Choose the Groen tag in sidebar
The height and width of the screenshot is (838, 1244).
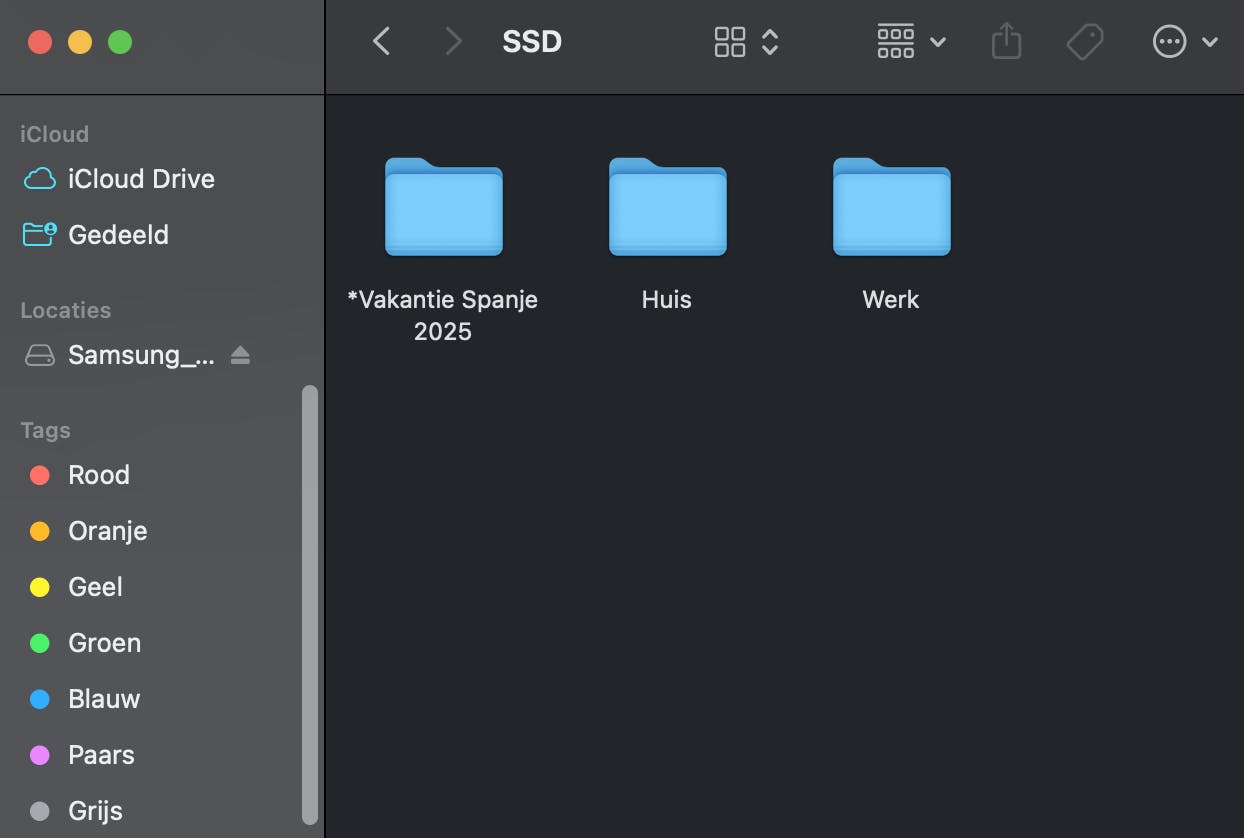(104, 643)
